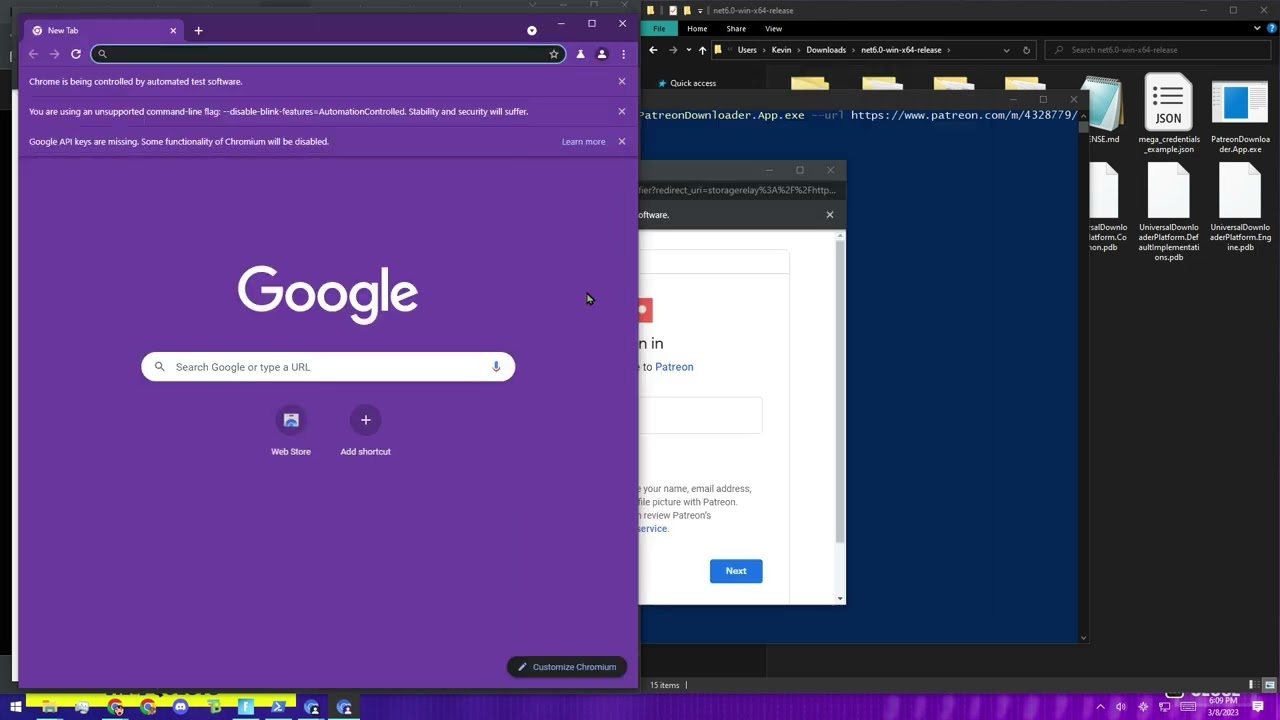Close the infobar in the sign-in popup
The height and width of the screenshot is (720, 1280).
coord(829,214)
